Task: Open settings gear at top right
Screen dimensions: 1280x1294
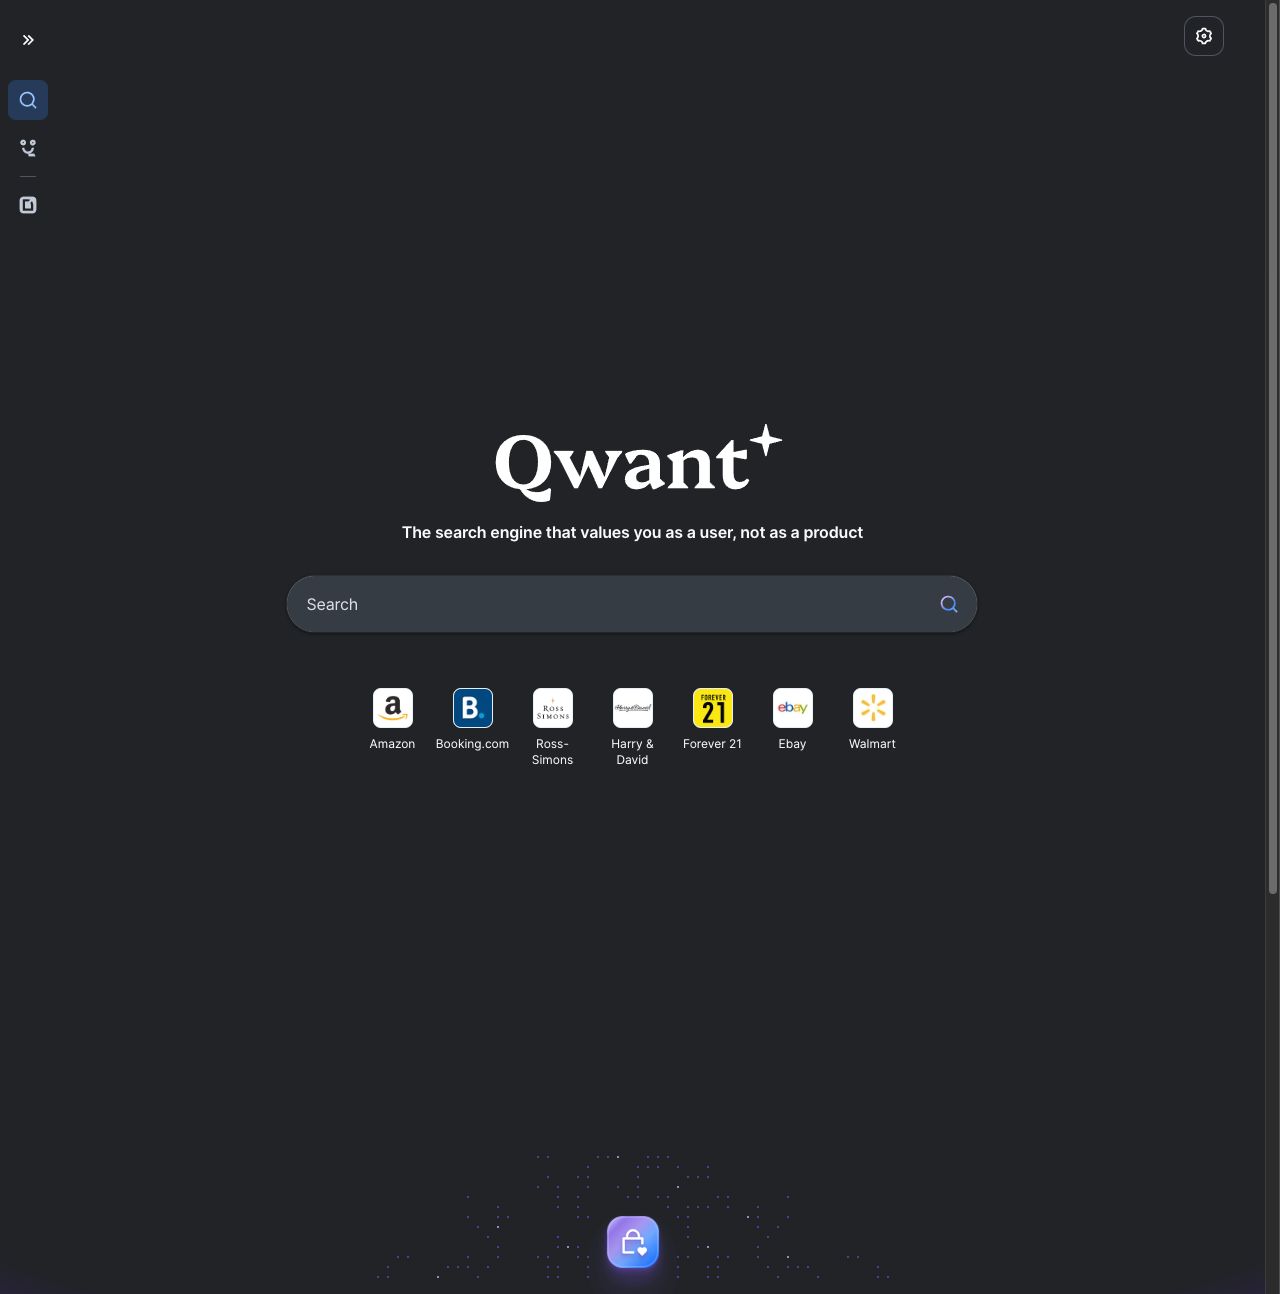Action: 1204,36
